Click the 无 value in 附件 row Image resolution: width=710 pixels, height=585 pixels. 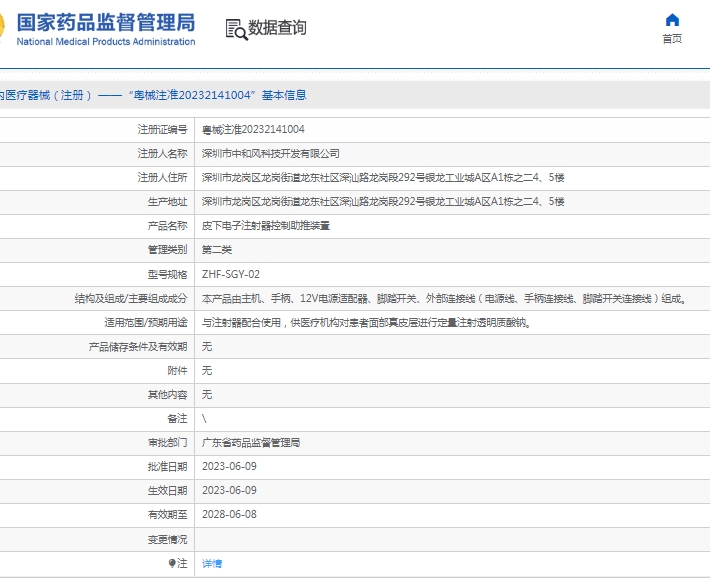tap(207, 370)
